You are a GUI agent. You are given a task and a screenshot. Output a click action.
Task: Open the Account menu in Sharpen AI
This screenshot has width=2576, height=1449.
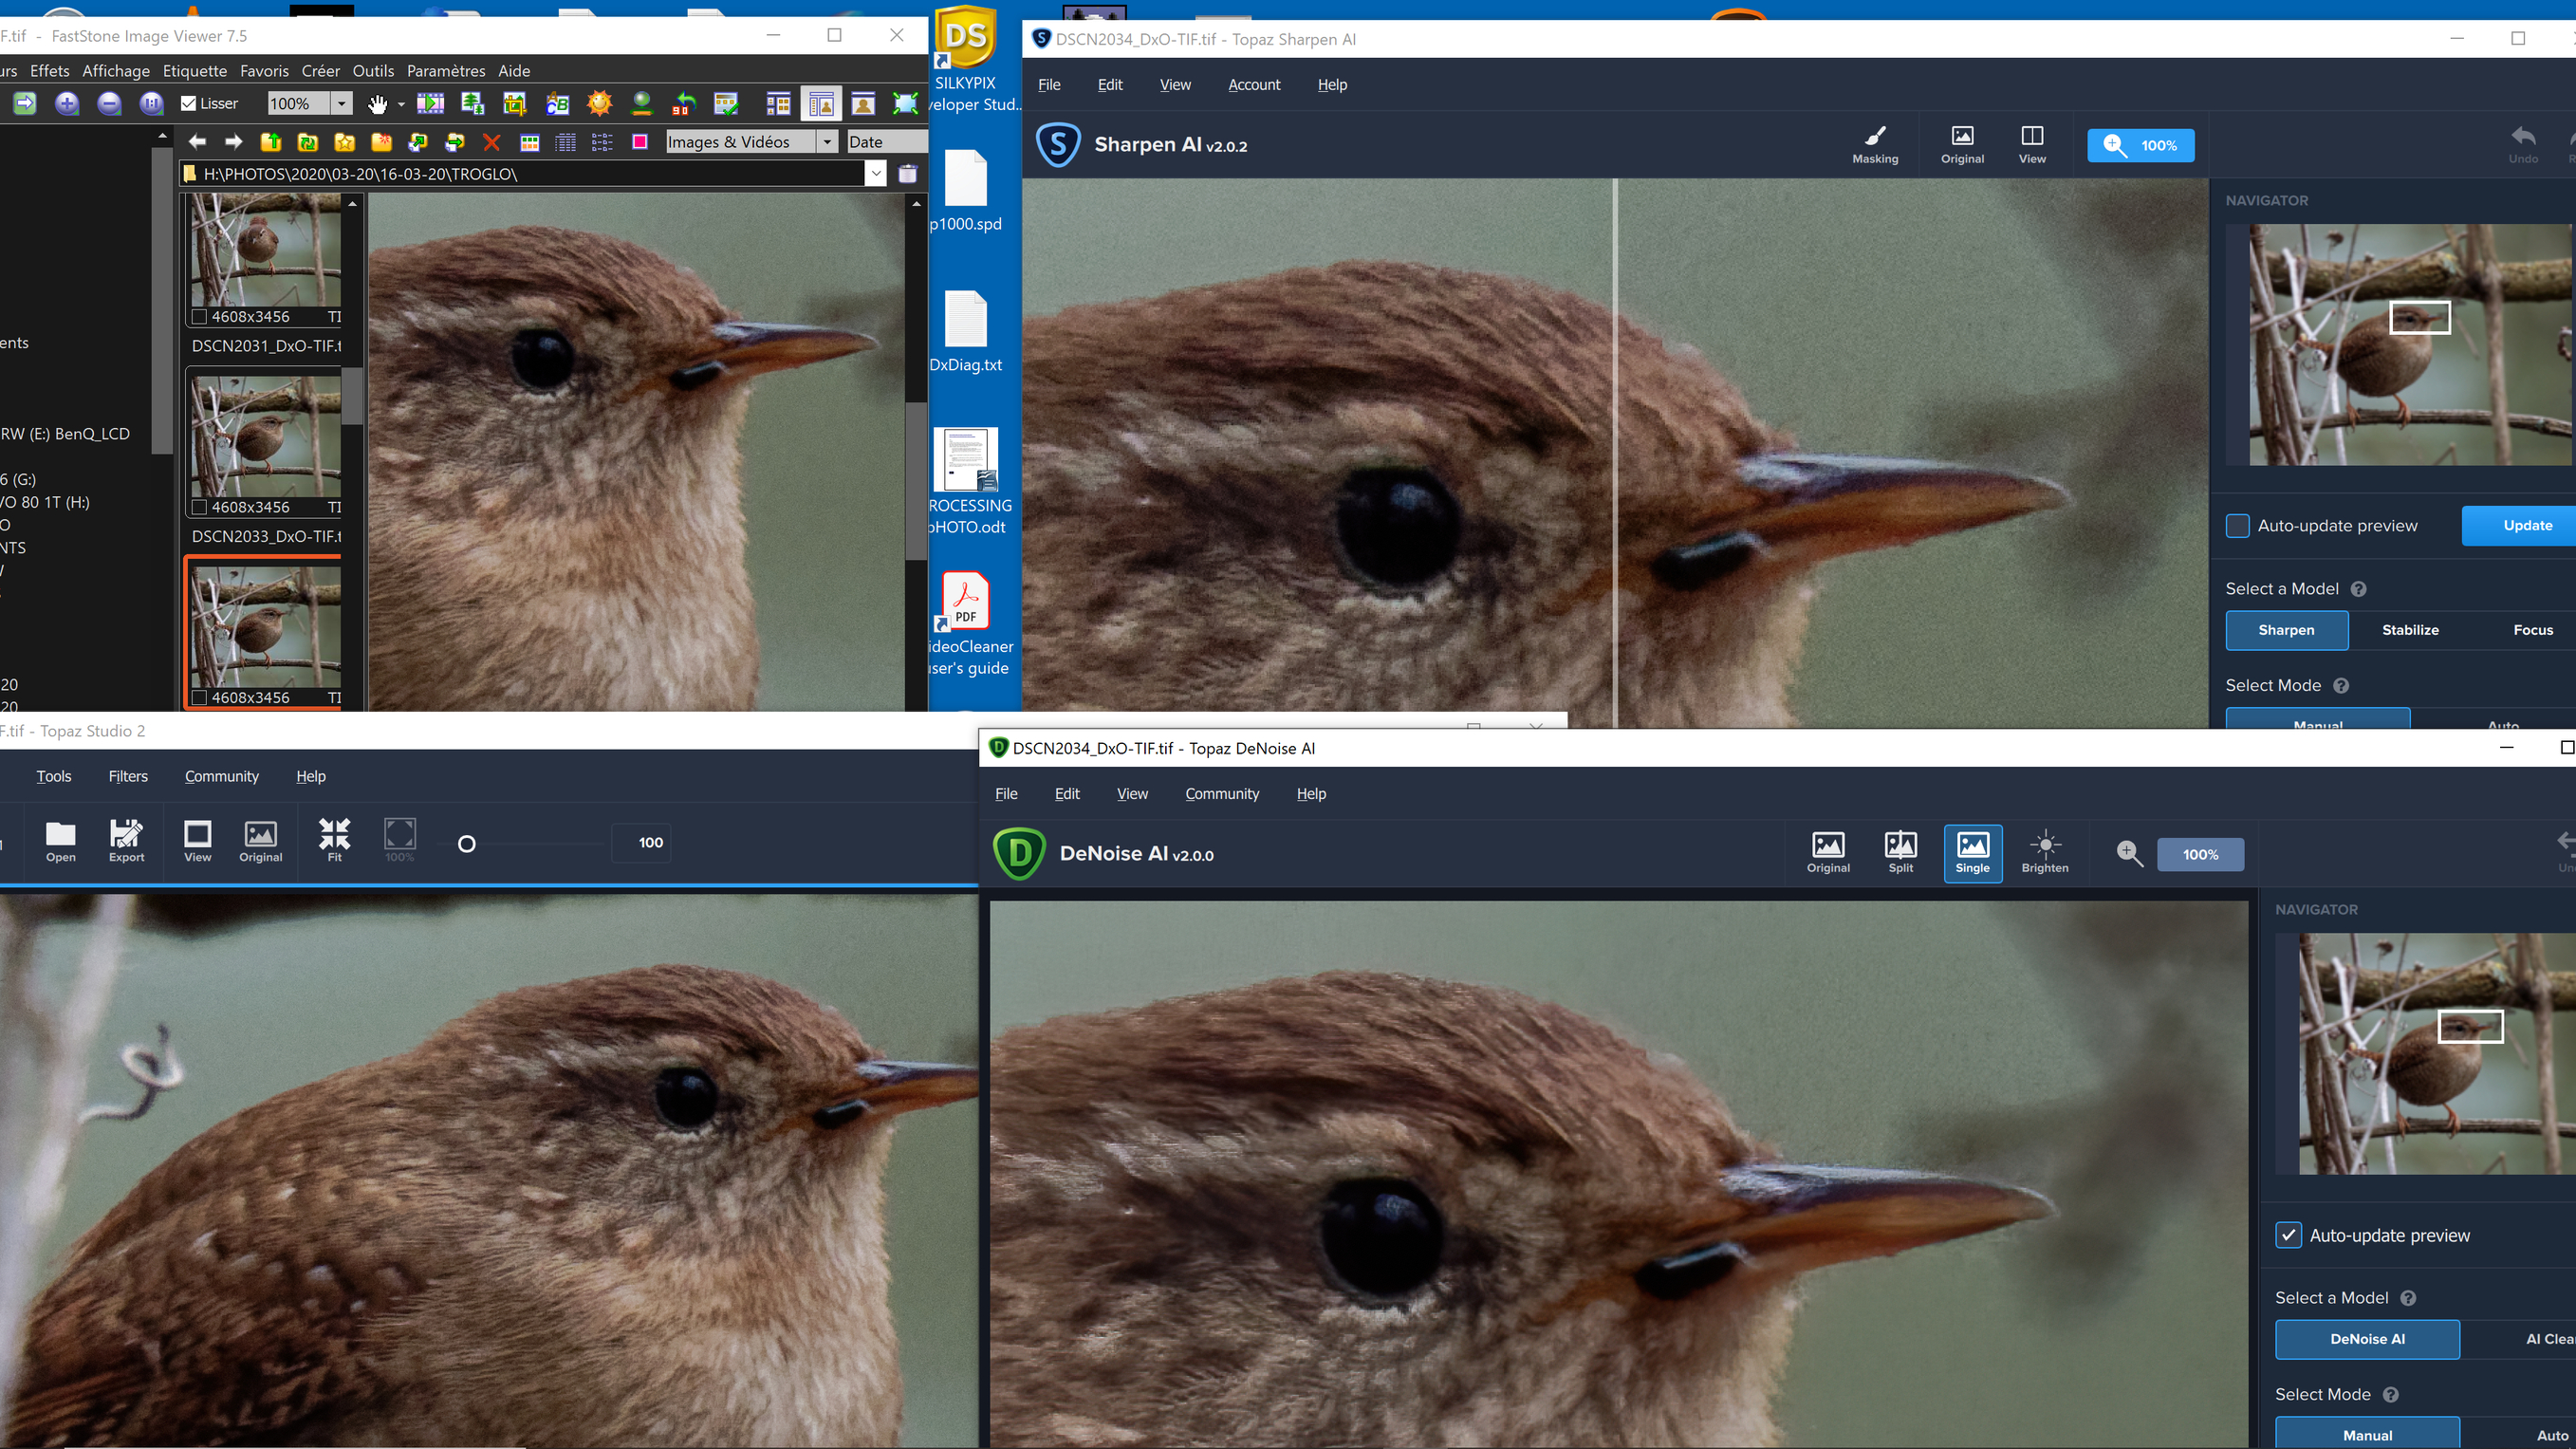(1253, 85)
